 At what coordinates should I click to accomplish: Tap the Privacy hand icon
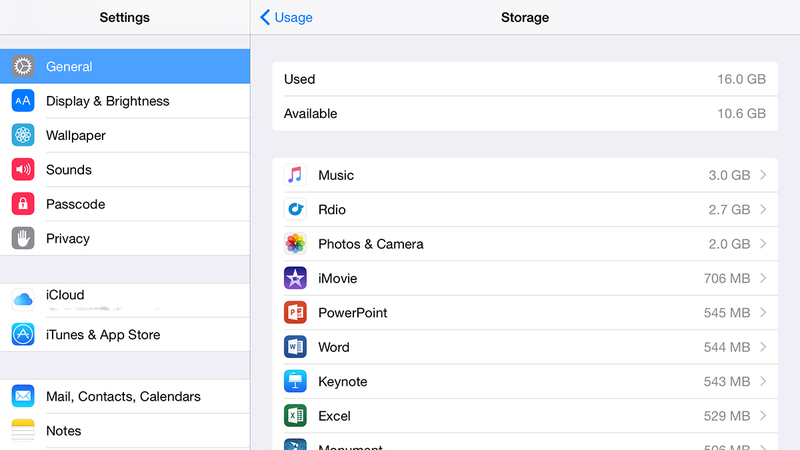coord(23,238)
